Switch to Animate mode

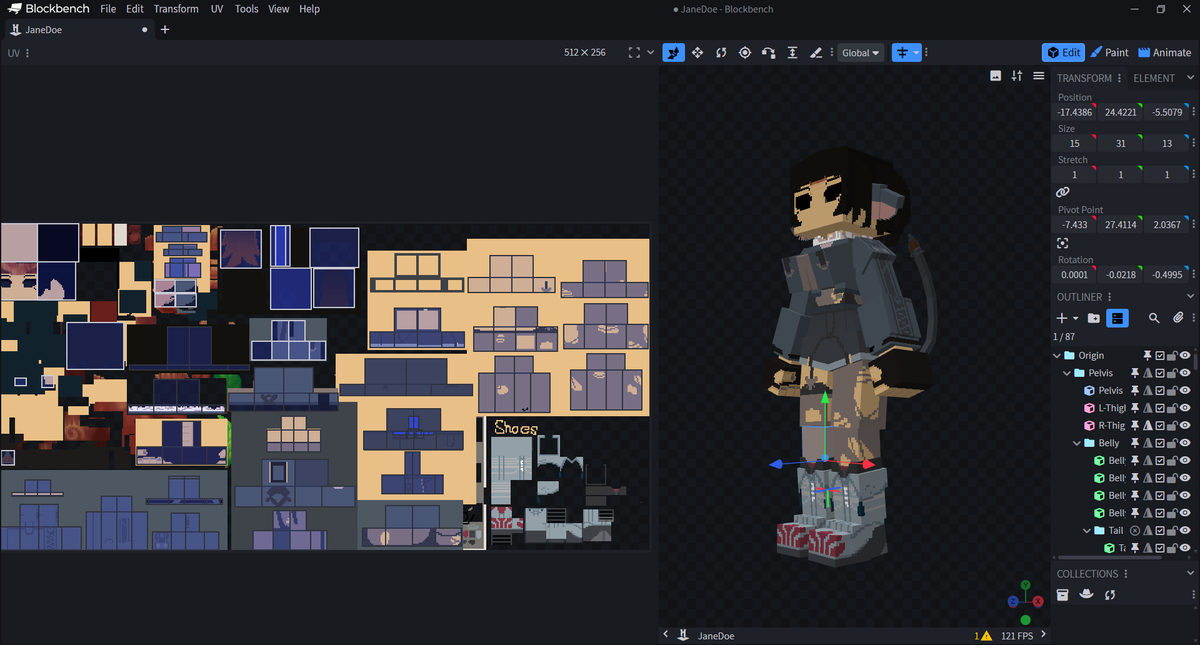click(x=1165, y=52)
